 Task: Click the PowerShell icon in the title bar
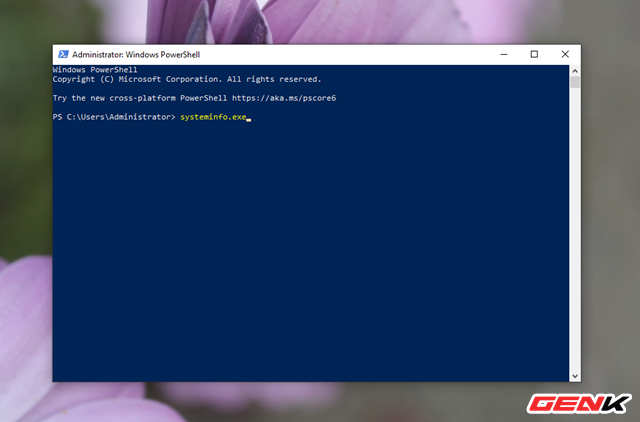pyautogui.click(x=63, y=54)
